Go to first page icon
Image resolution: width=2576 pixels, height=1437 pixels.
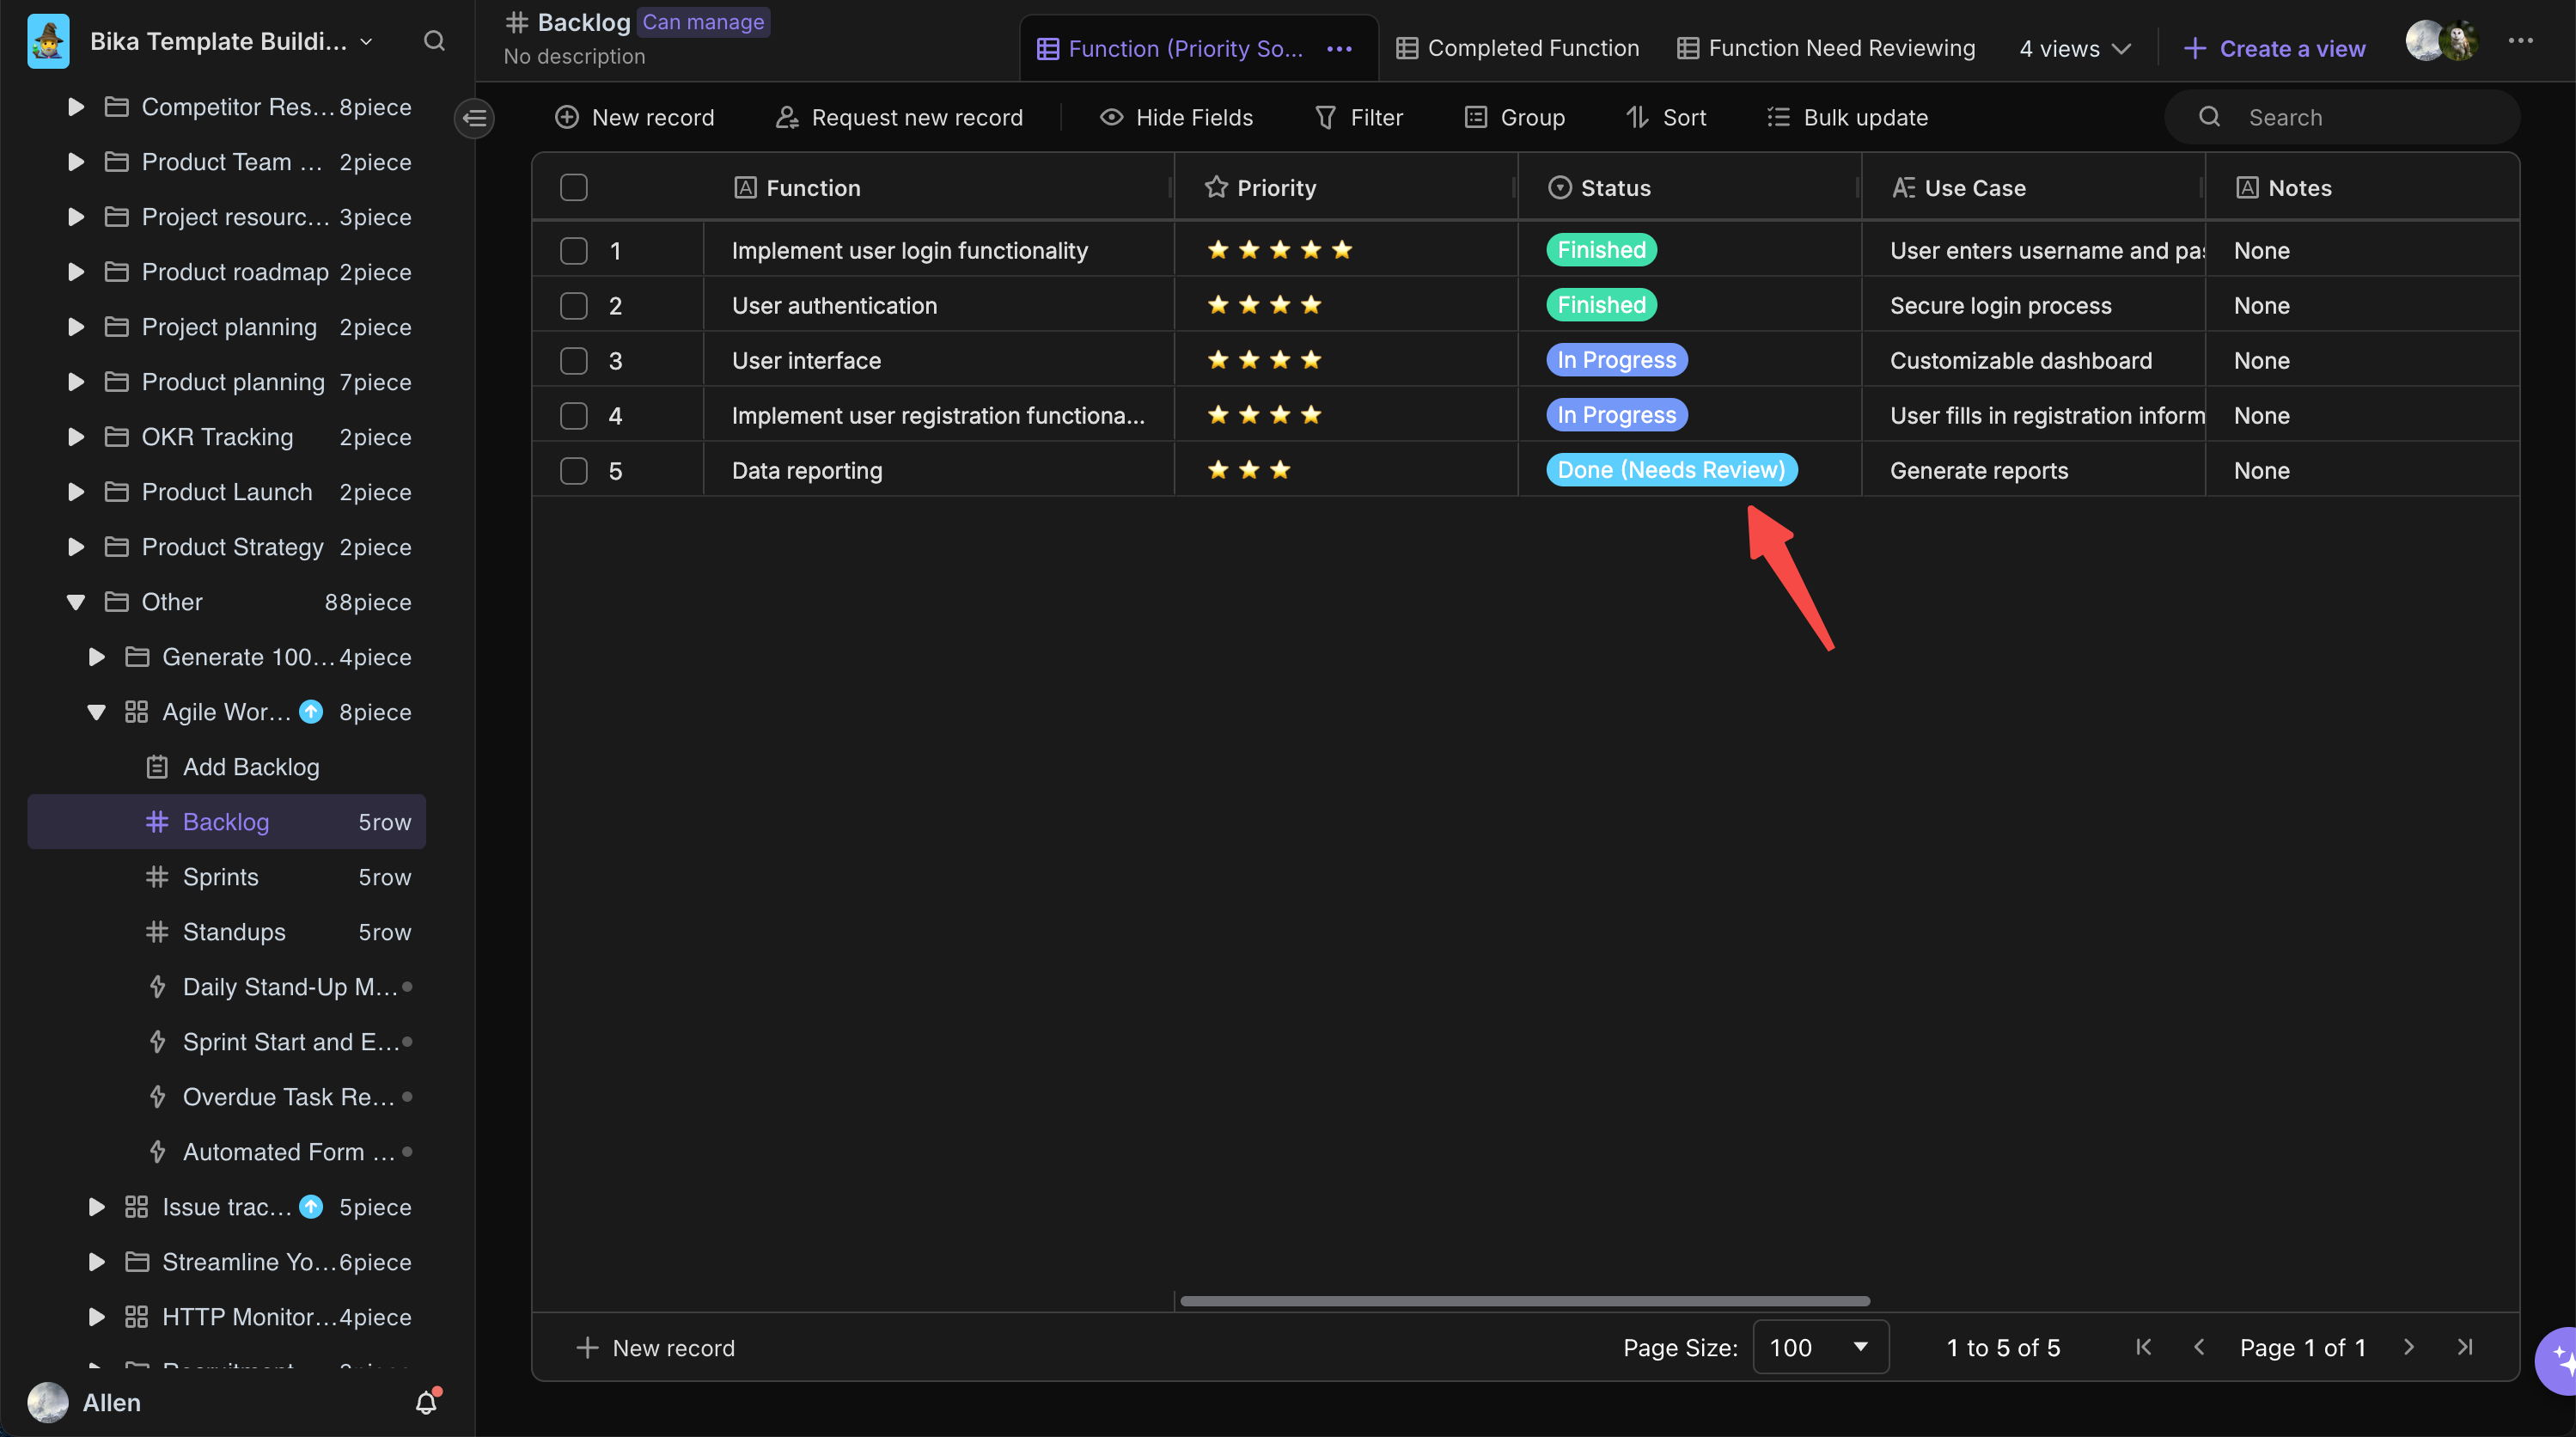[2143, 1347]
